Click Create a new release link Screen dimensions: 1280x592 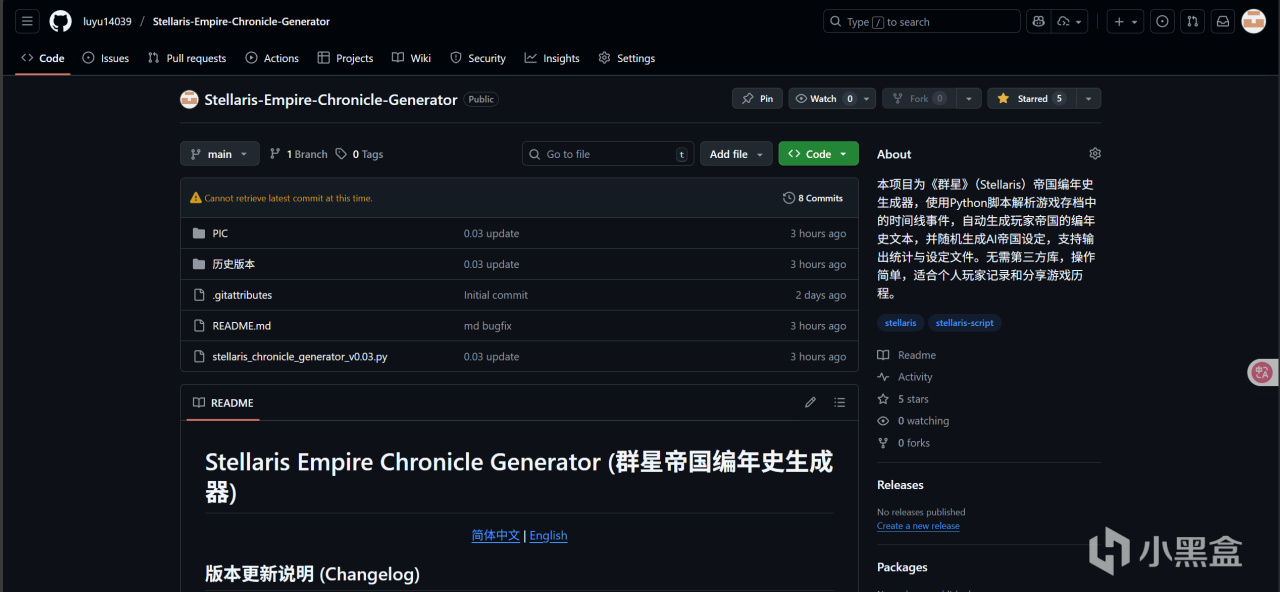point(918,526)
